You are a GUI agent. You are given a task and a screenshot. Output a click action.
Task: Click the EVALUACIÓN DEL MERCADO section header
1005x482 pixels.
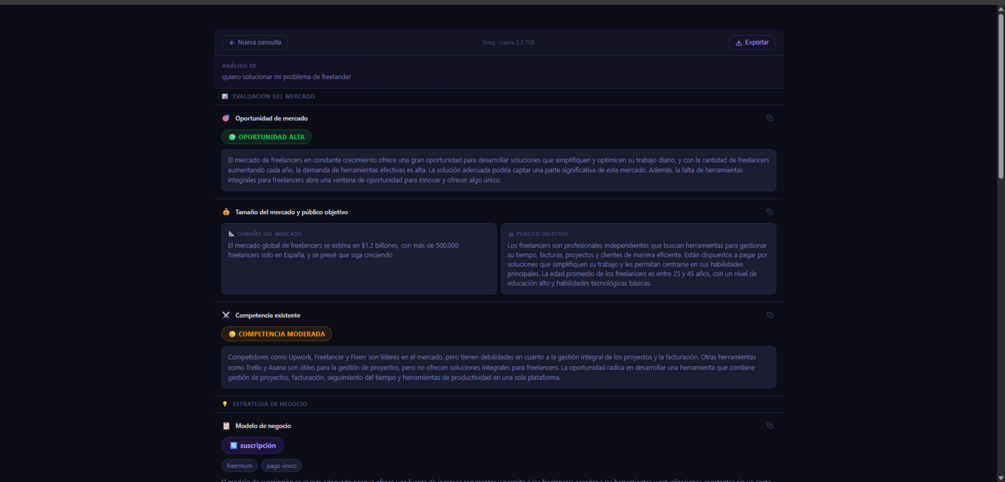274,96
